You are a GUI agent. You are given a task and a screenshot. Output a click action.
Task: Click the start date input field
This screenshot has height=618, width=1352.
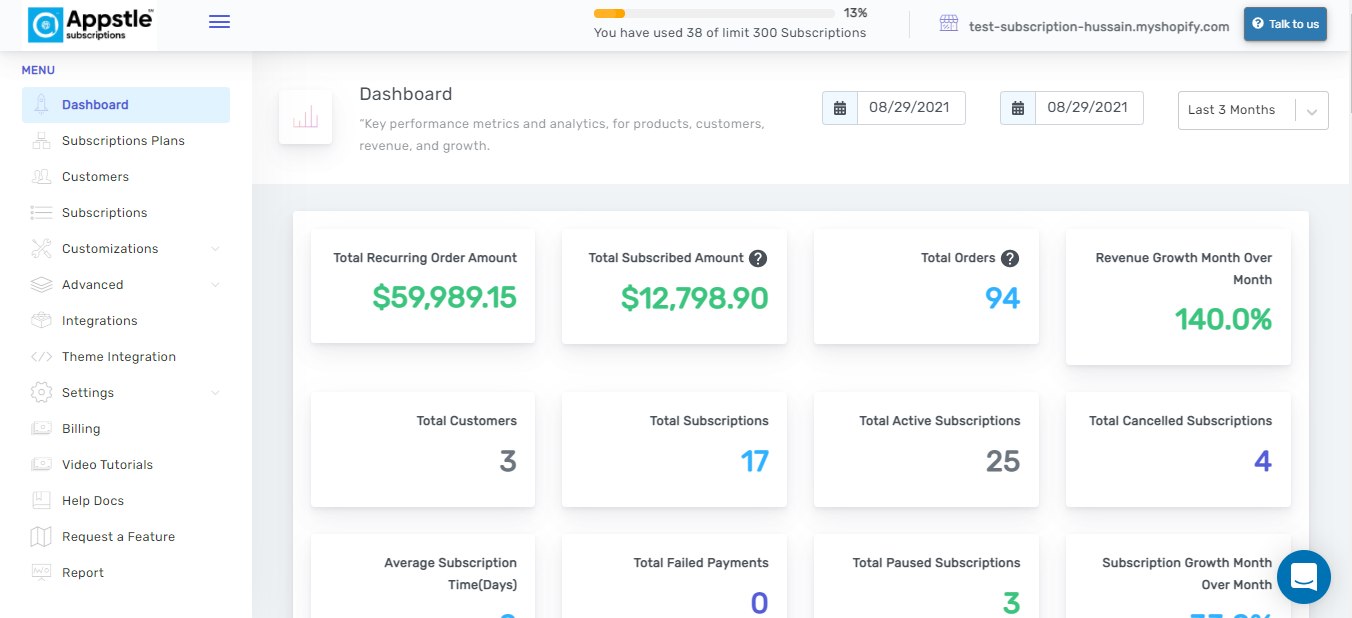(x=911, y=108)
